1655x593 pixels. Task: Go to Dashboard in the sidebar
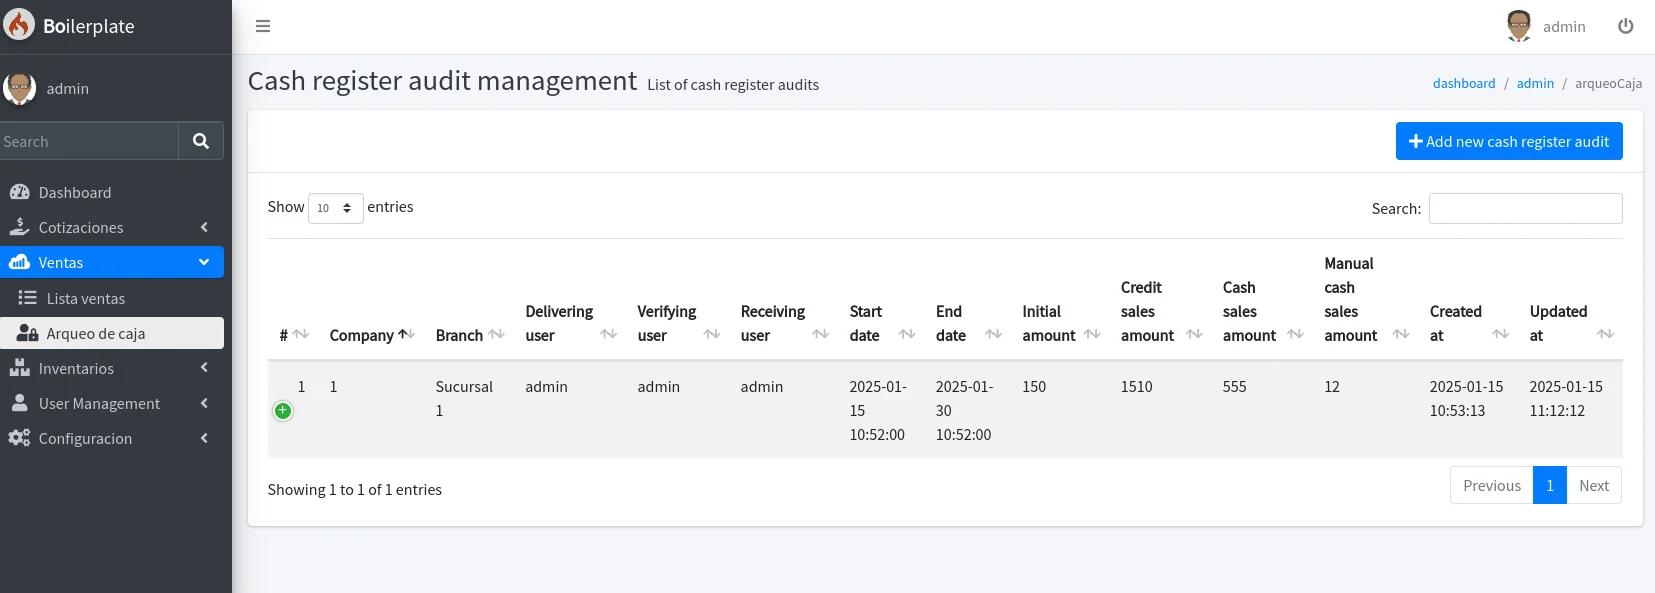coord(75,192)
